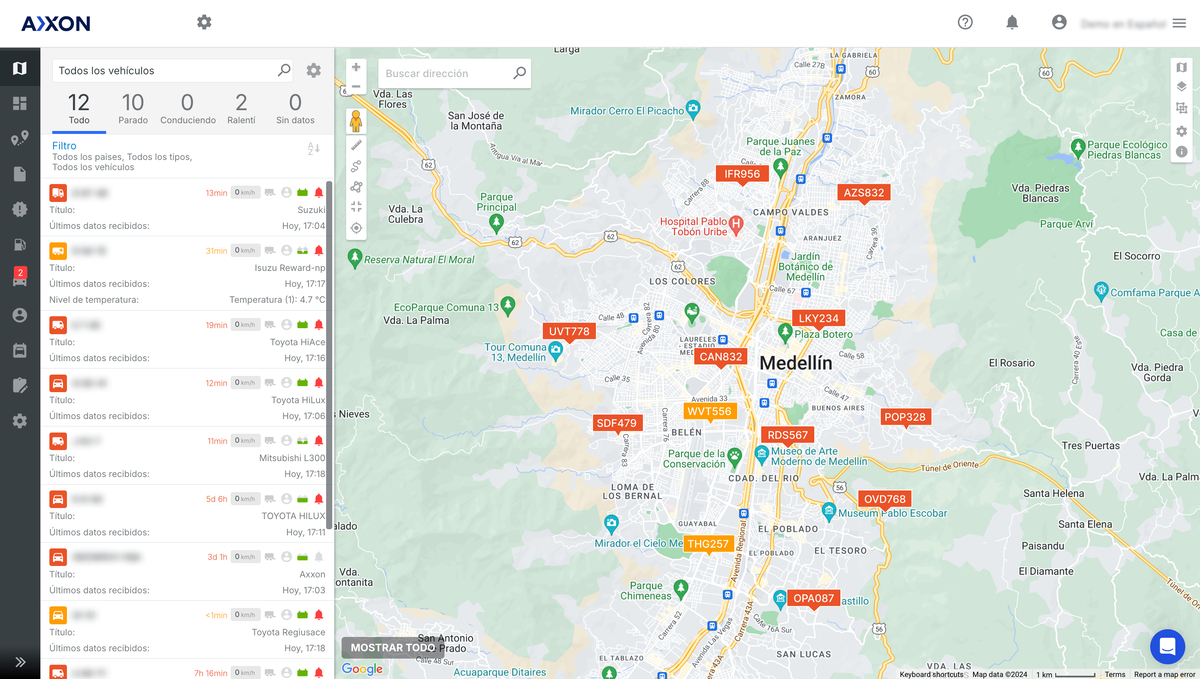
Task: Select the ruler measure tool
Action: pyautogui.click(x=356, y=144)
